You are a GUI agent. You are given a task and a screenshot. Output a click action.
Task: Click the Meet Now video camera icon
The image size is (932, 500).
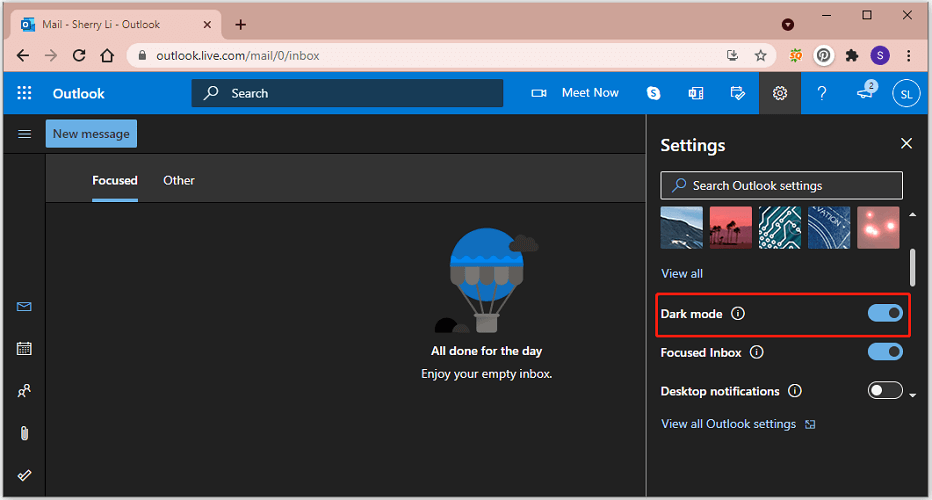pos(539,93)
